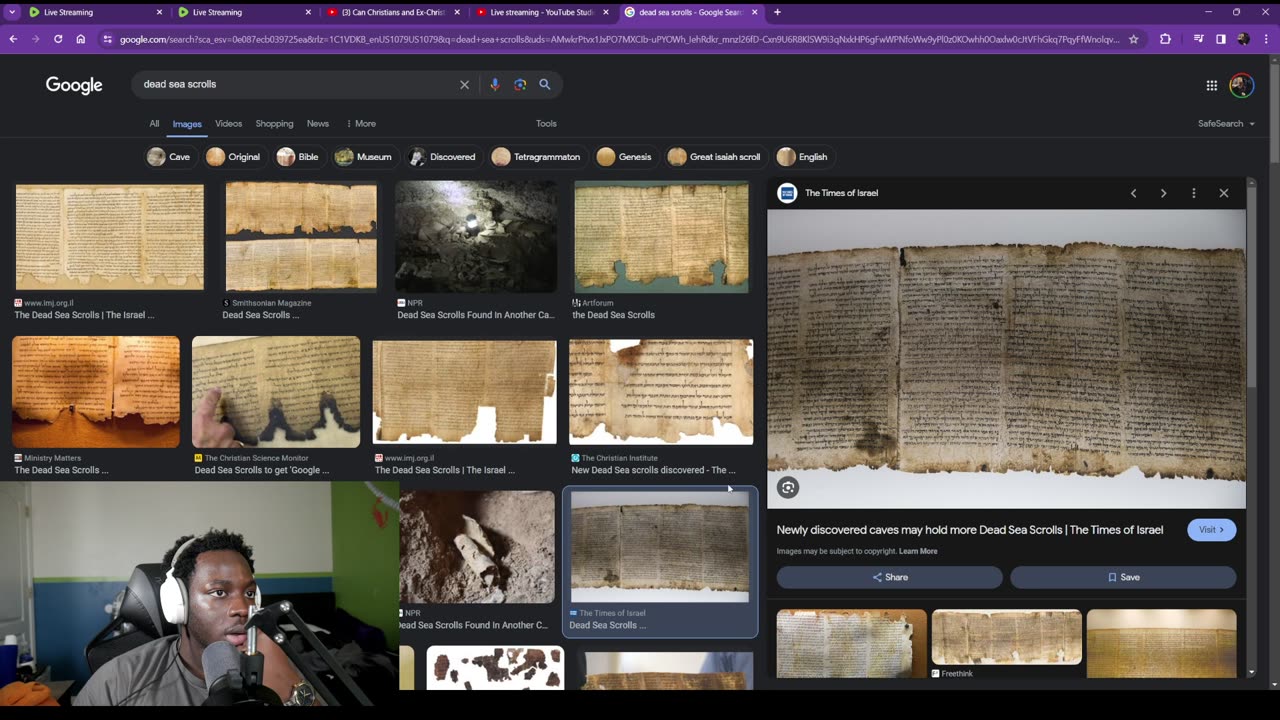Open Google Lens camera search icon
1280x720 pixels.
coord(520,85)
